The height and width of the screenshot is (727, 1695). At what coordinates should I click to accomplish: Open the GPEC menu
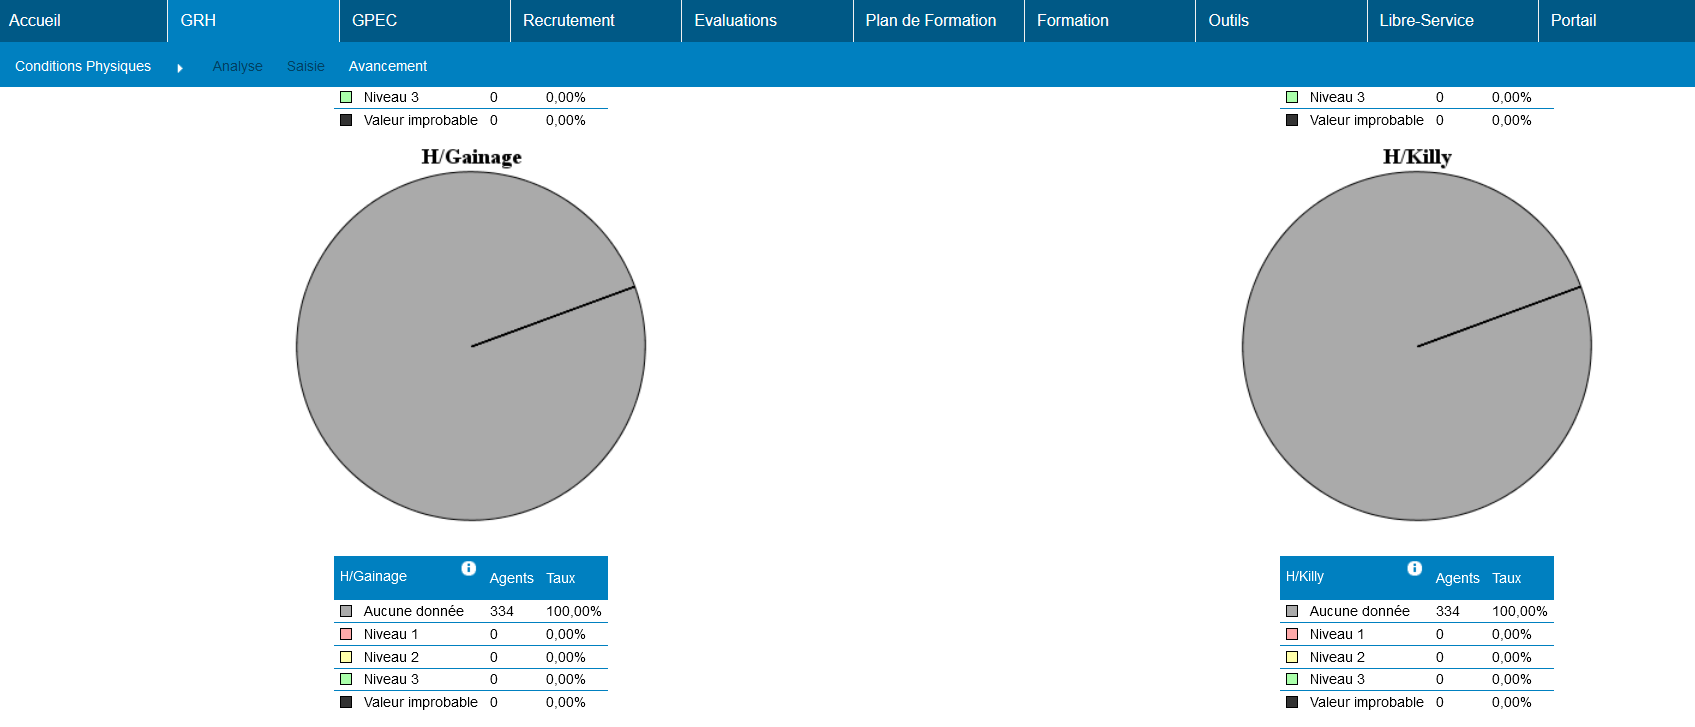click(374, 21)
